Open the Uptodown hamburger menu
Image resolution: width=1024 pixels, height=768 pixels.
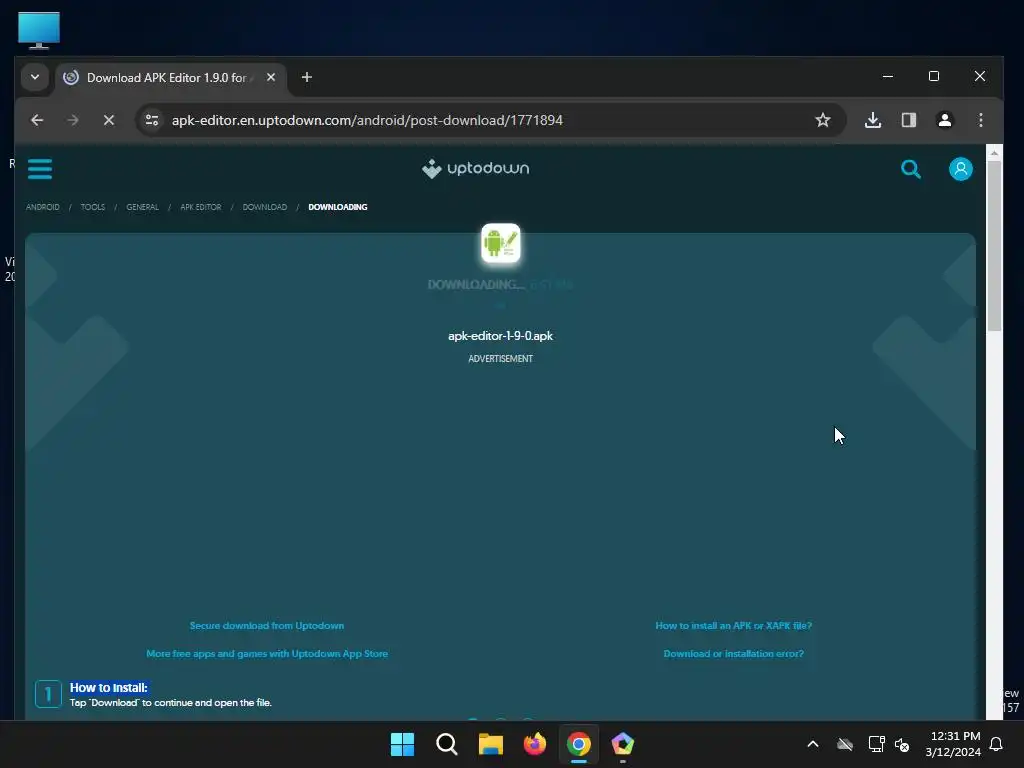coord(40,169)
